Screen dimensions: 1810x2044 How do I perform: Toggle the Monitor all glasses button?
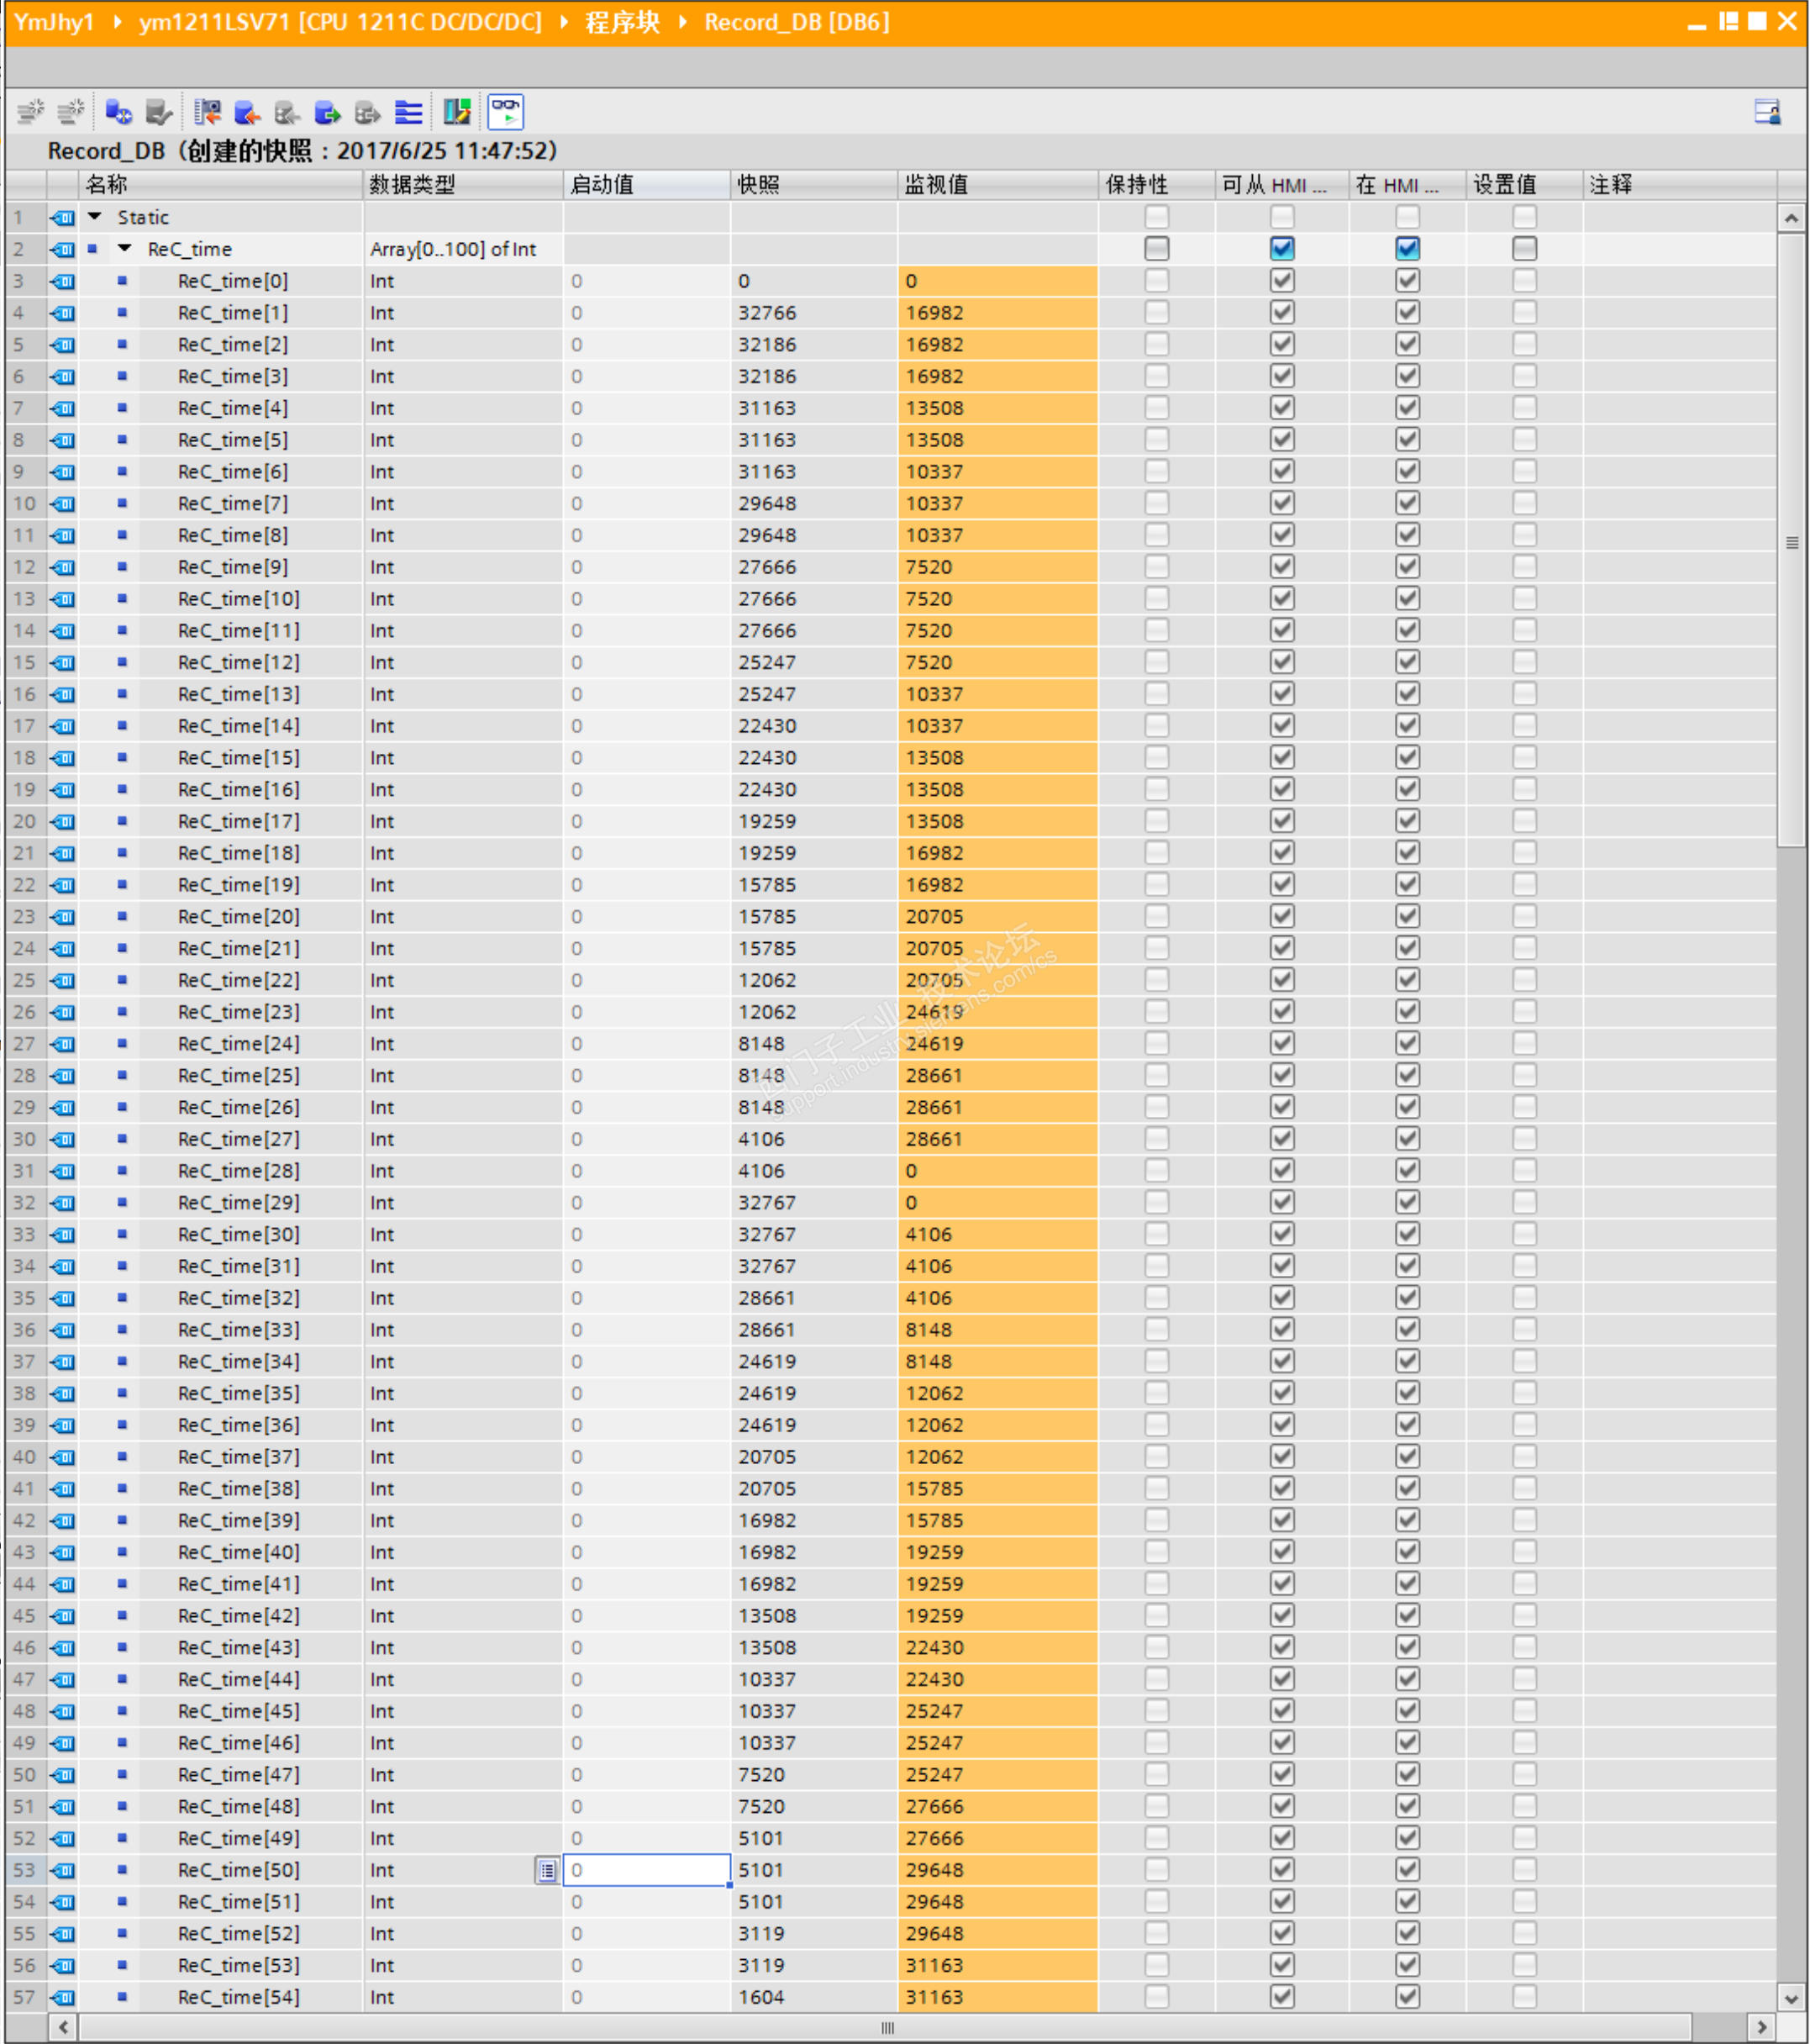pyautogui.click(x=506, y=112)
